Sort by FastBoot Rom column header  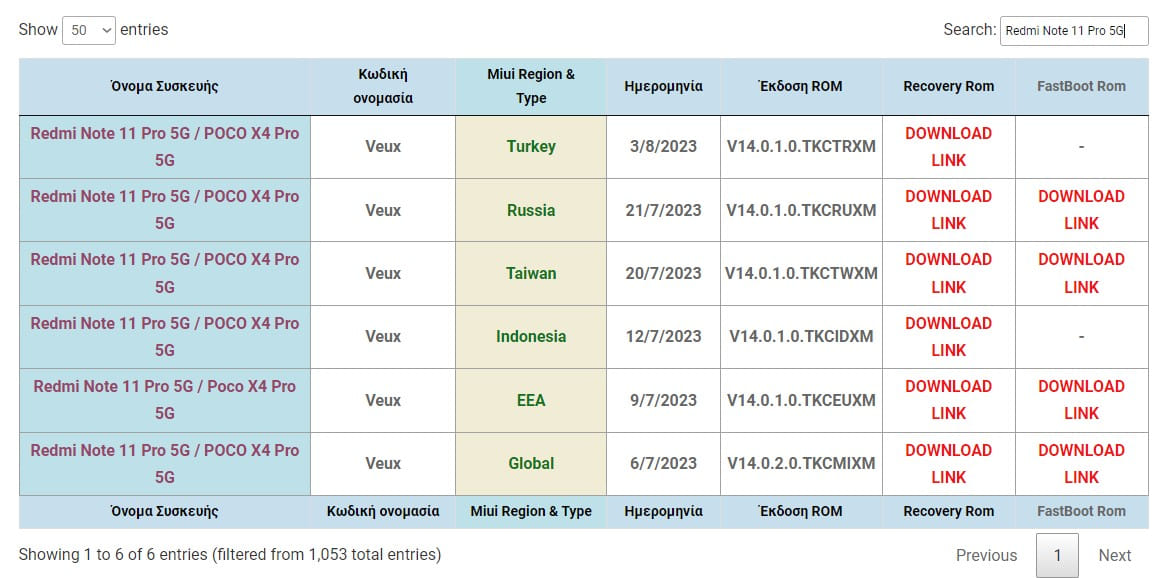point(1081,86)
